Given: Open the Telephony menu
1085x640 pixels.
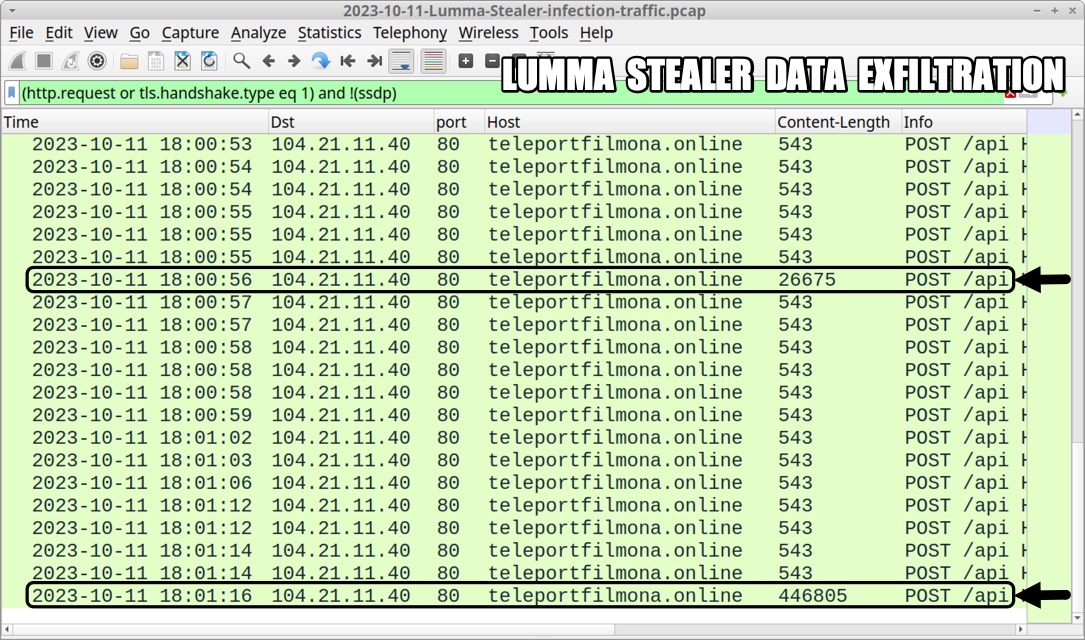Looking at the screenshot, I should pos(410,33).
